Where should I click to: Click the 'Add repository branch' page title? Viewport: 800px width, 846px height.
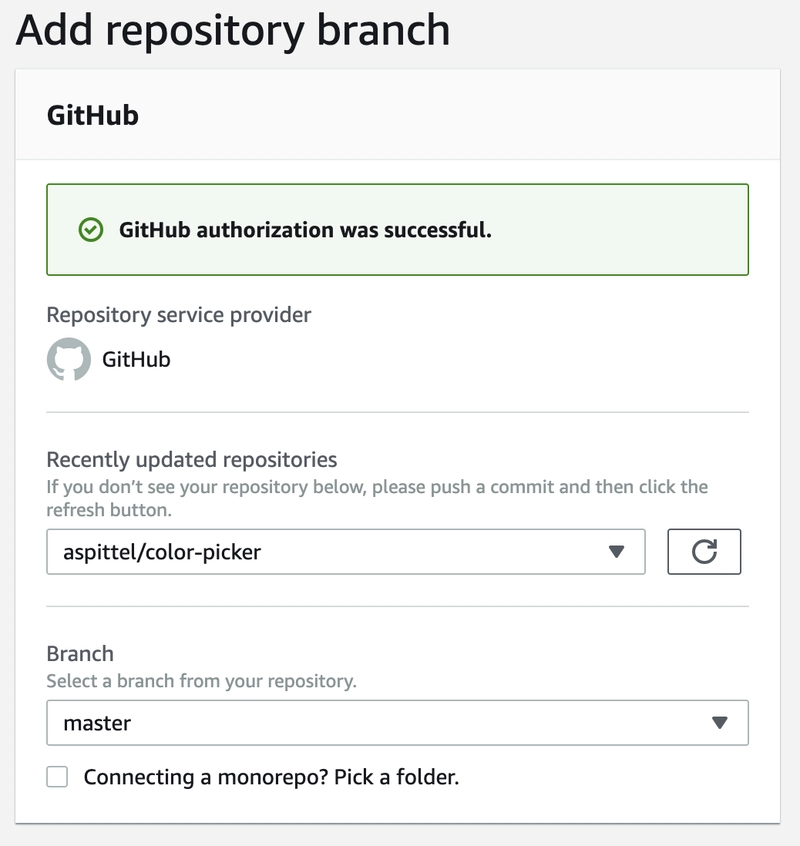click(x=233, y=31)
